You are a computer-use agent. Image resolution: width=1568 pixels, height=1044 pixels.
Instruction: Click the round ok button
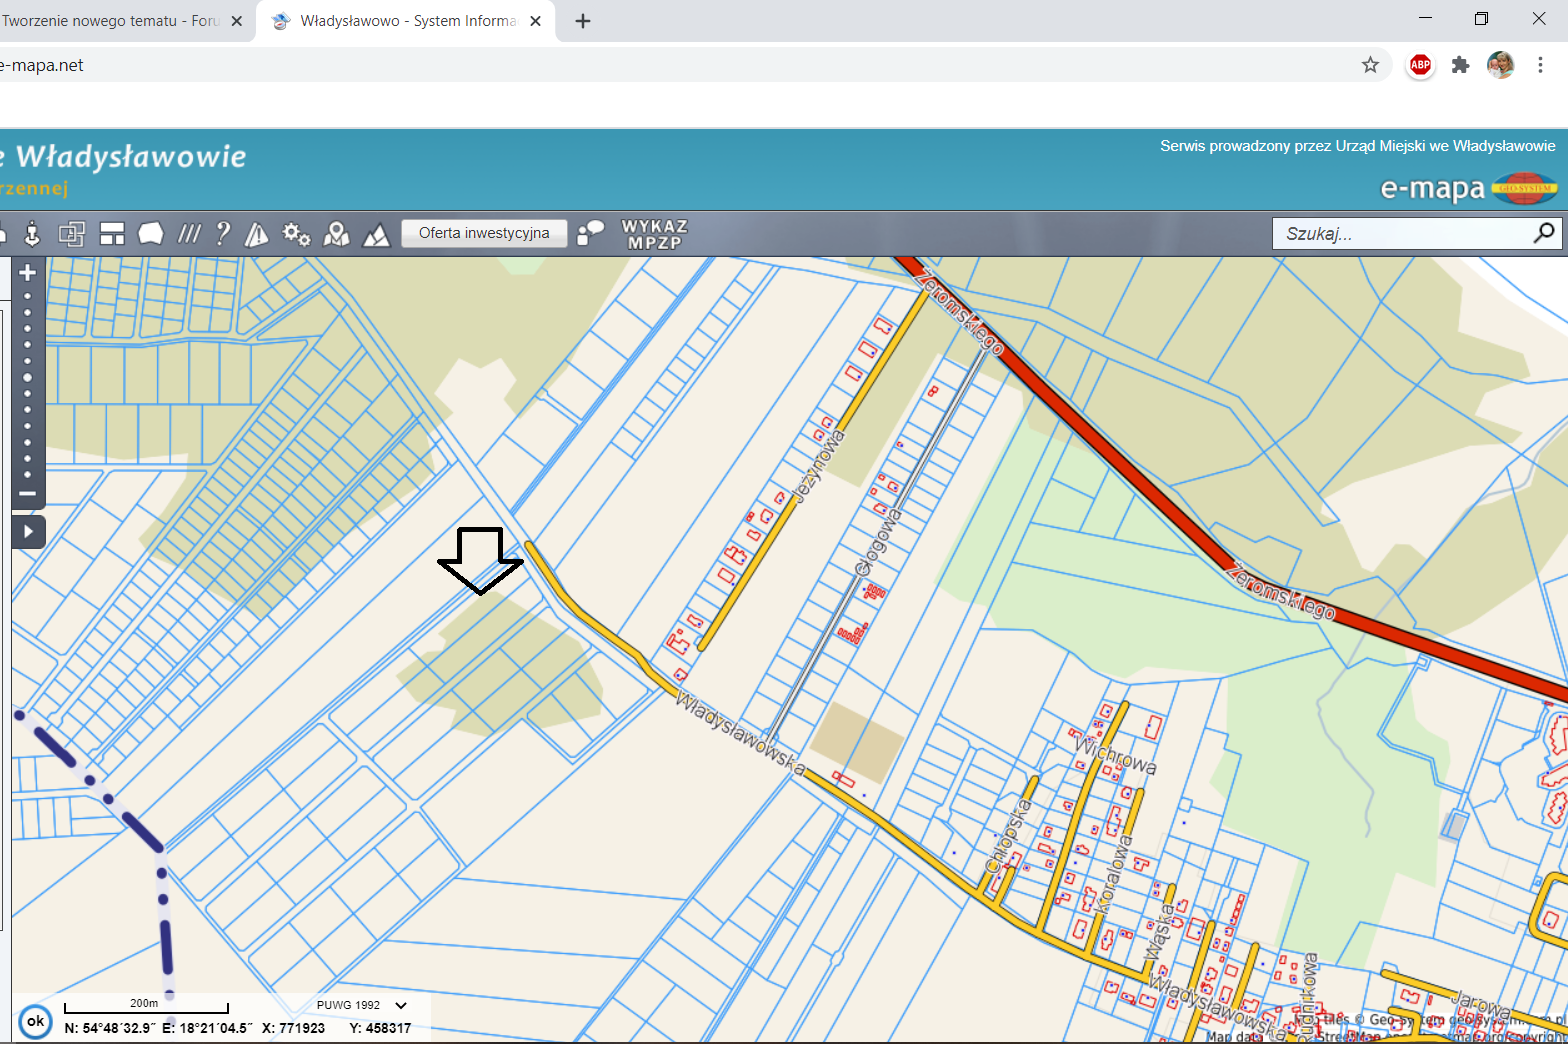pos(36,1021)
